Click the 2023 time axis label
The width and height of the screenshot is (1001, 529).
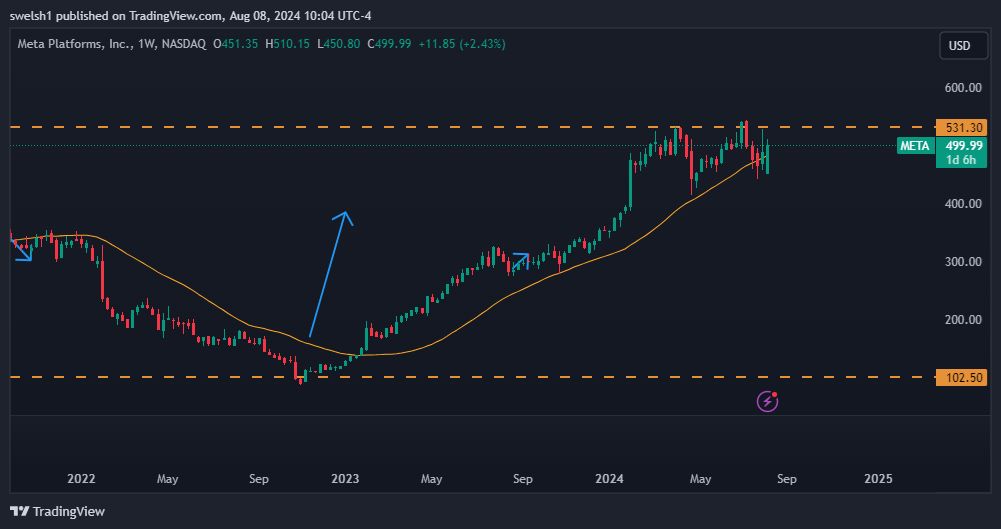tap(345, 479)
